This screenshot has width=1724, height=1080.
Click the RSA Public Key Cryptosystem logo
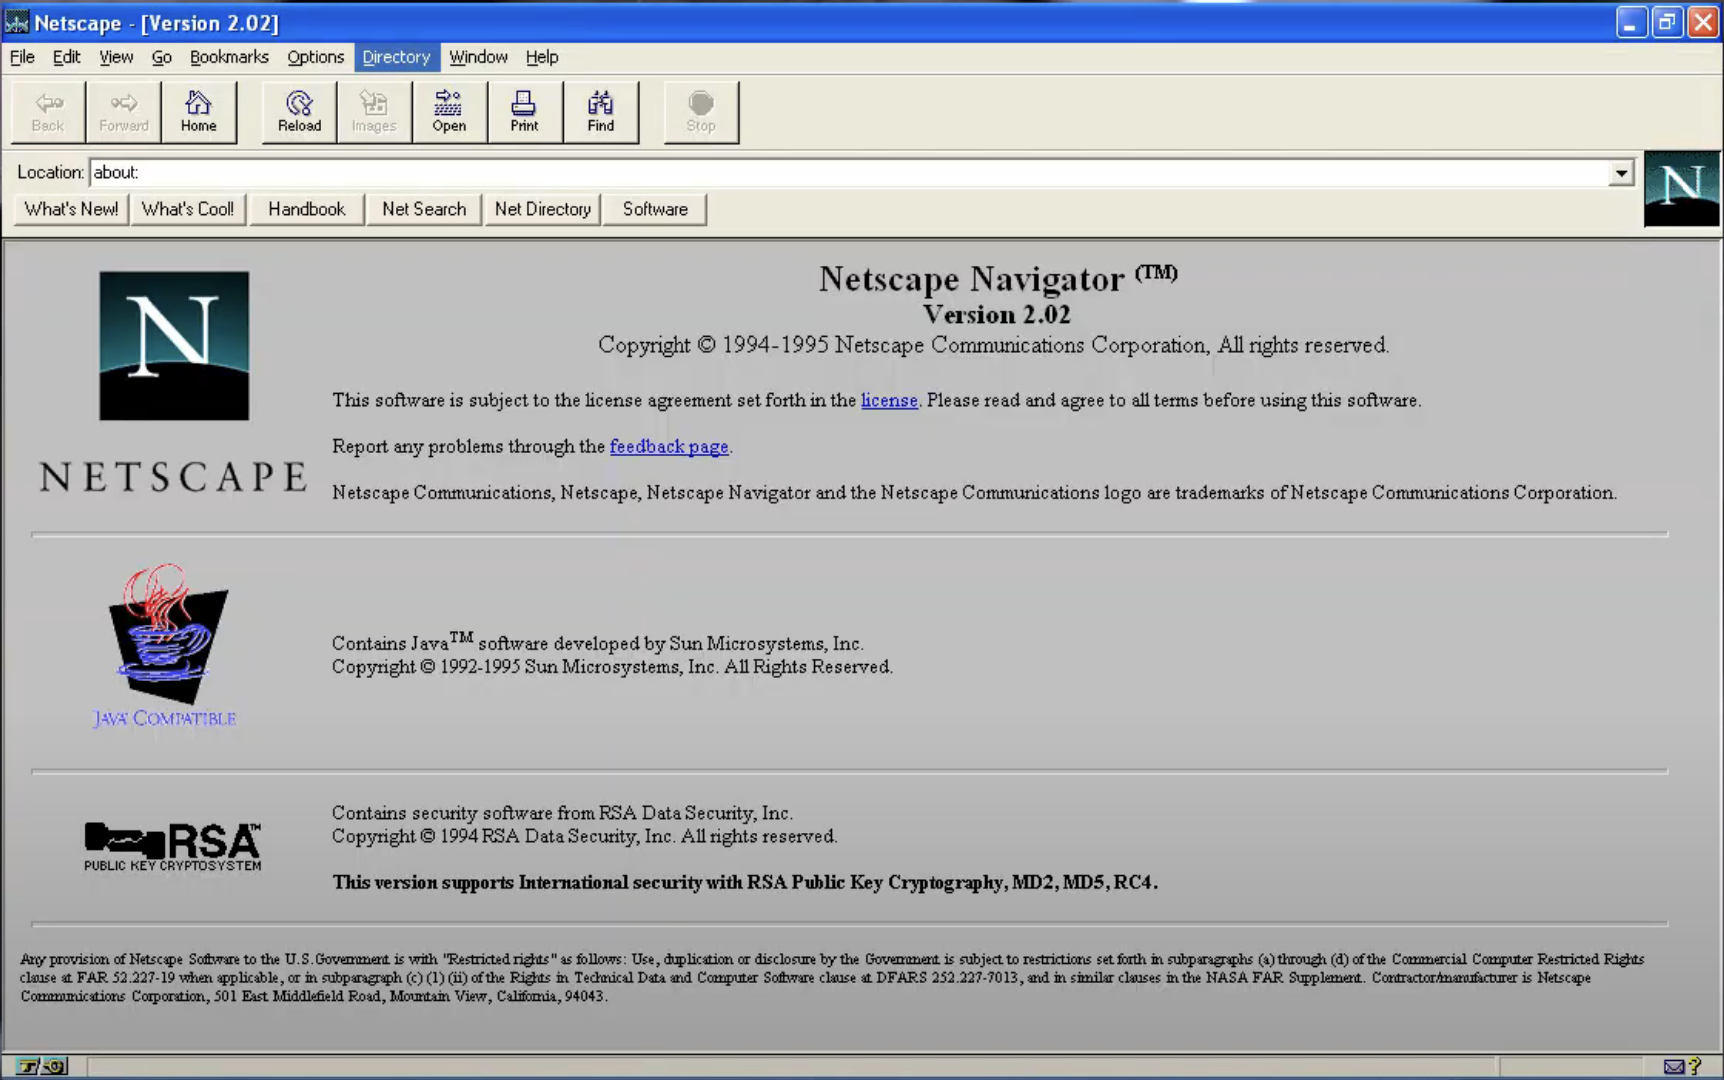pyautogui.click(x=172, y=847)
